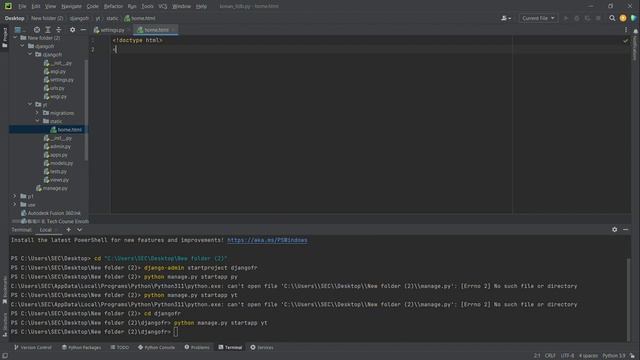This screenshot has width=640, height=360.
Task: Open Python Packages tool window
Action: coord(81,347)
